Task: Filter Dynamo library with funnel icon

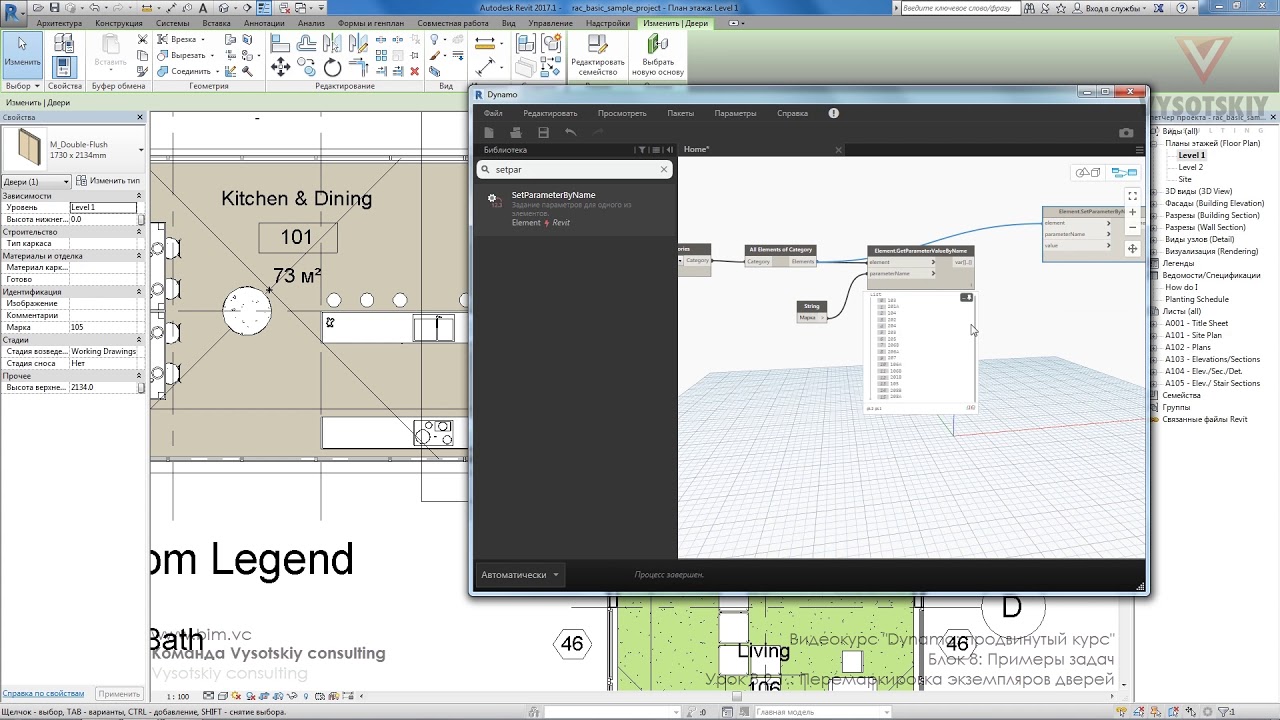Action: (x=642, y=150)
